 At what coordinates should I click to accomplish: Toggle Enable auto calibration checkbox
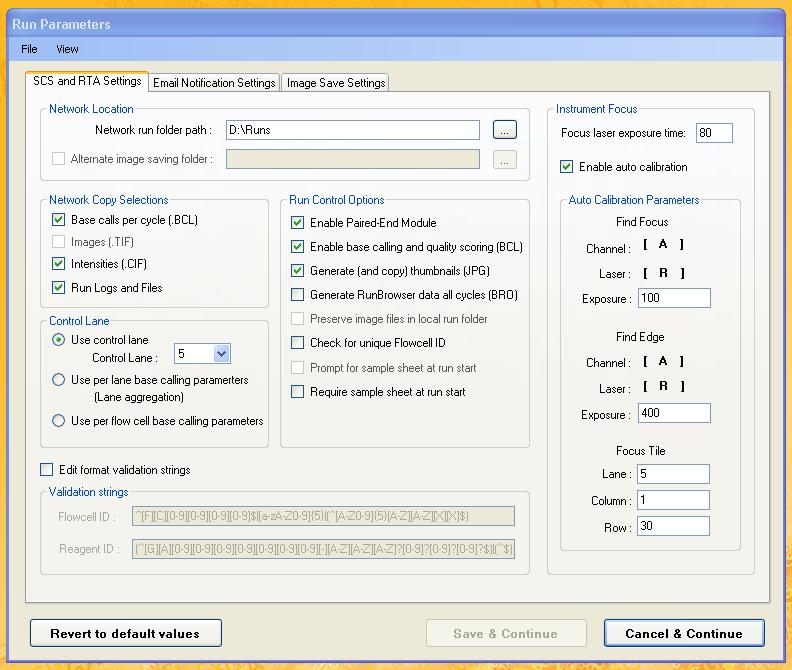[566, 166]
